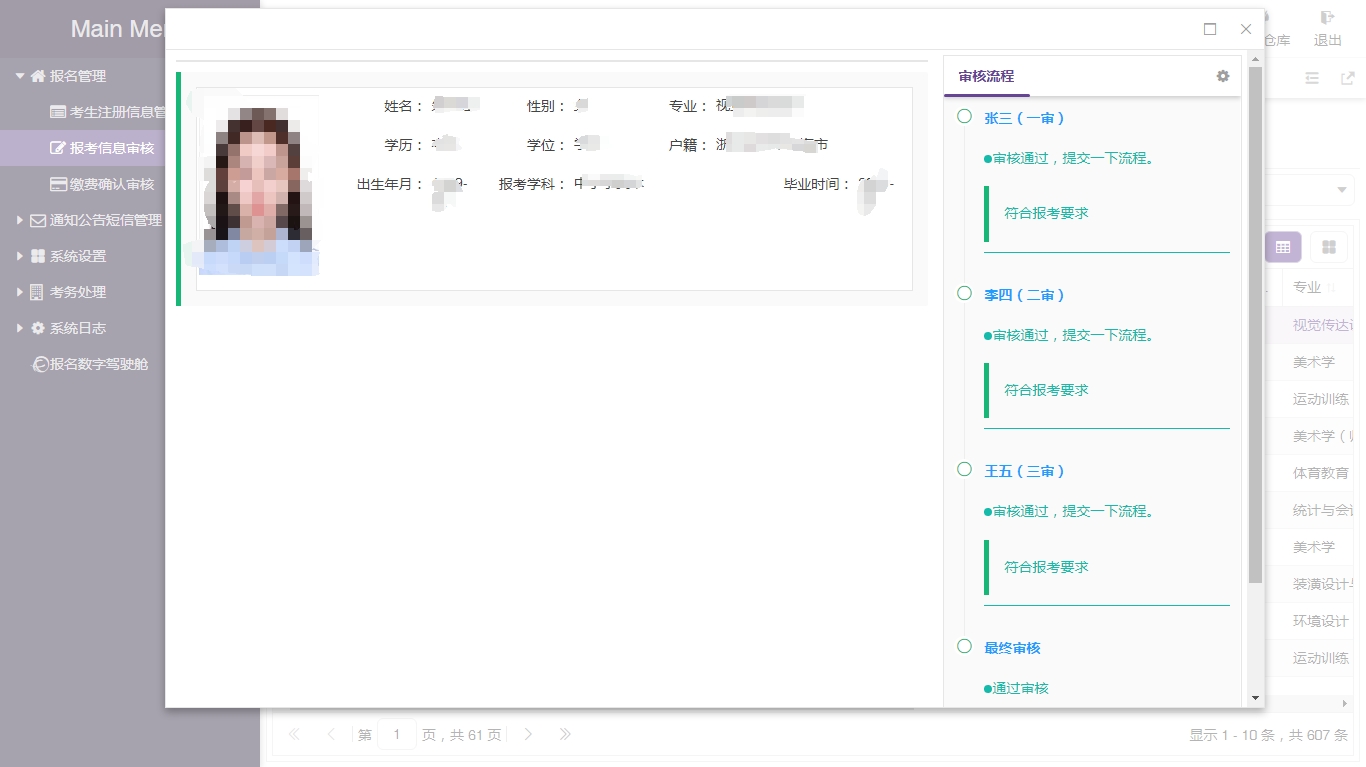Open the 缴费确认审核 menu item
Viewport: 1366px width, 767px height.
[x=103, y=184]
